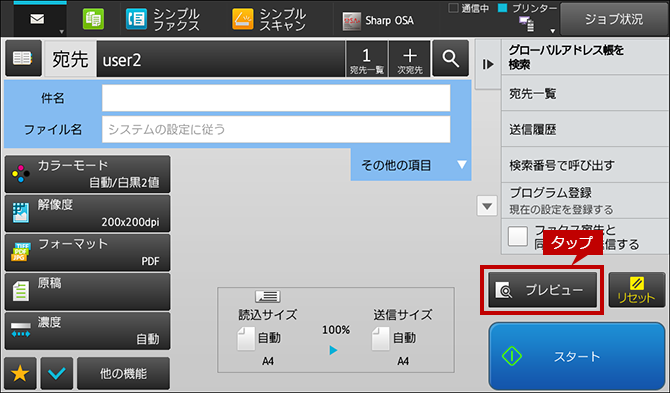Image resolution: width=670 pixels, height=393 pixels.
Task: Show the 宛先一覧 count button
Action: click(367, 59)
